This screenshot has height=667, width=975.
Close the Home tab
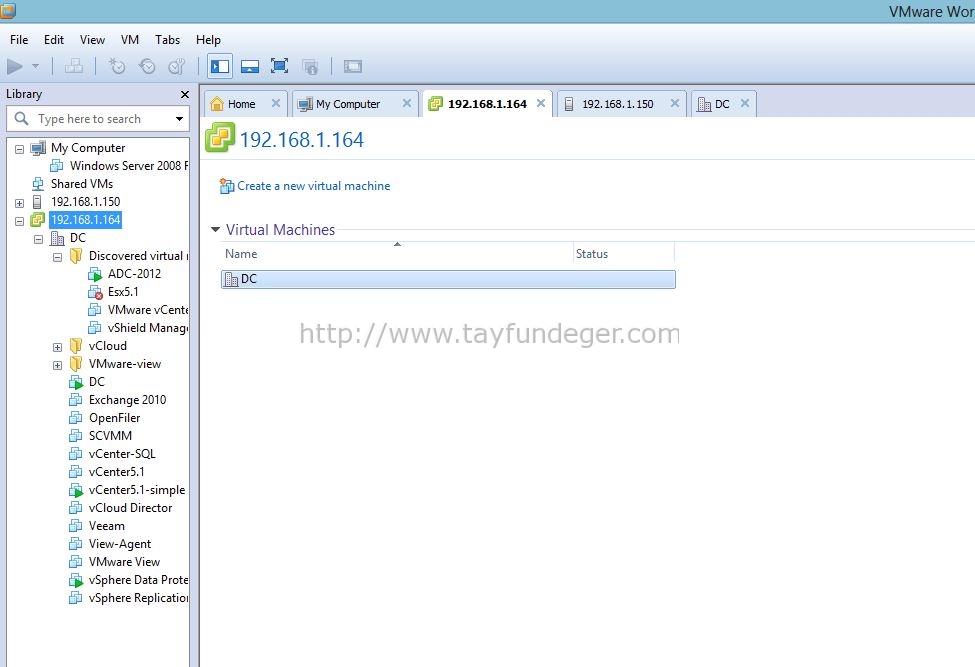click(x=275, y=103)
